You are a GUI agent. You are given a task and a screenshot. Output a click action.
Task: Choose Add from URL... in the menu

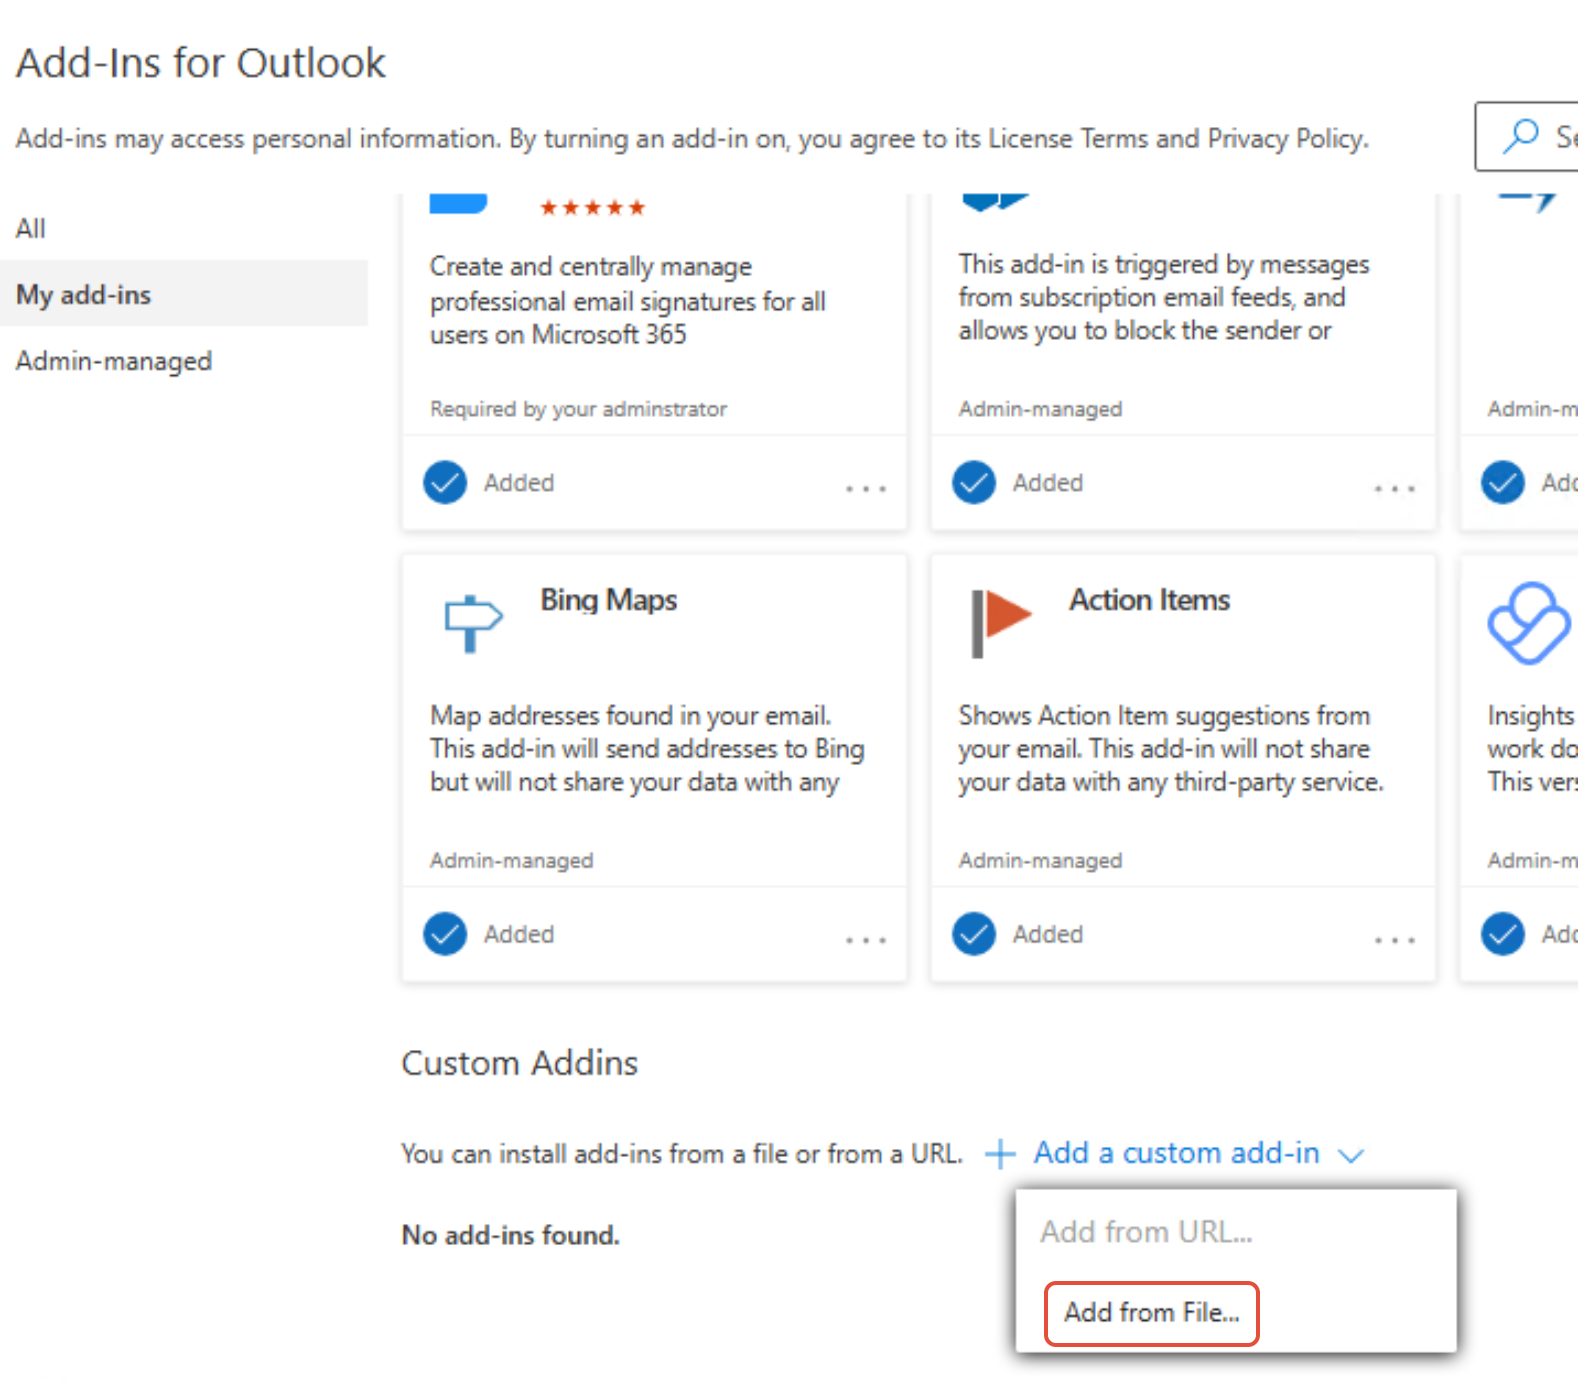(1146, 1232)
